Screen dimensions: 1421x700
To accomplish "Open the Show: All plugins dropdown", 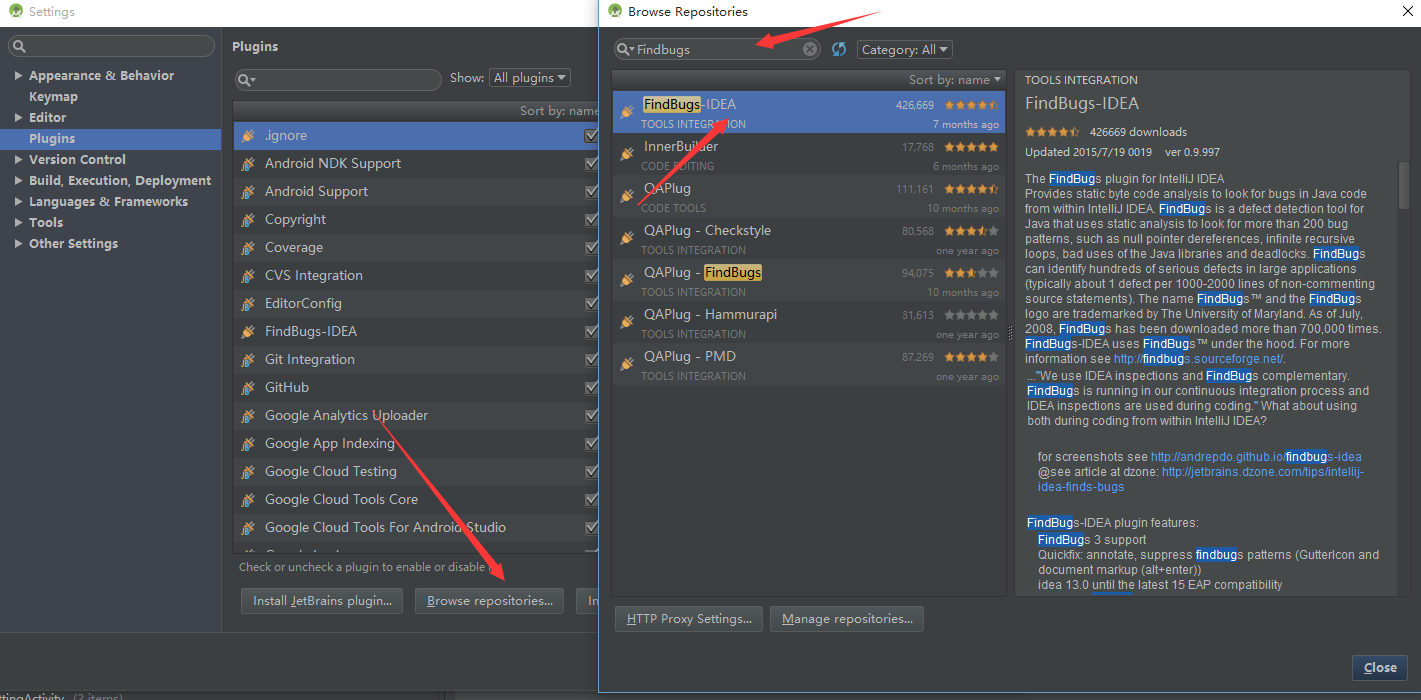I will (530, 78).
